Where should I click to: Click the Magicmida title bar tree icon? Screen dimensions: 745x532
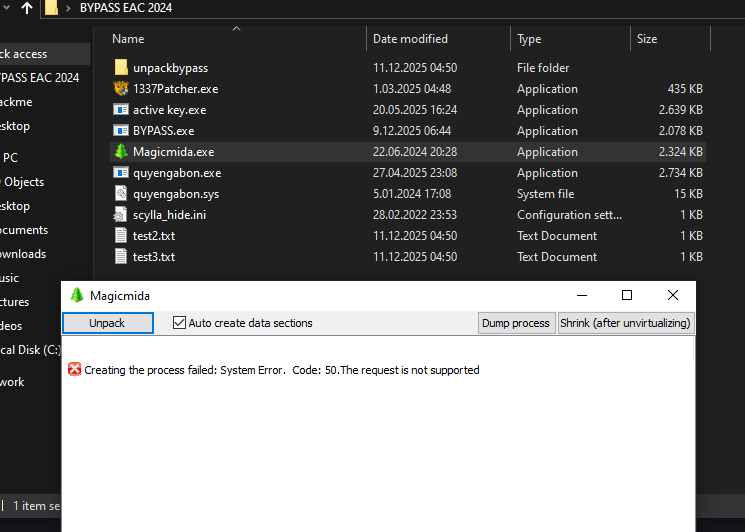[77, 296]
